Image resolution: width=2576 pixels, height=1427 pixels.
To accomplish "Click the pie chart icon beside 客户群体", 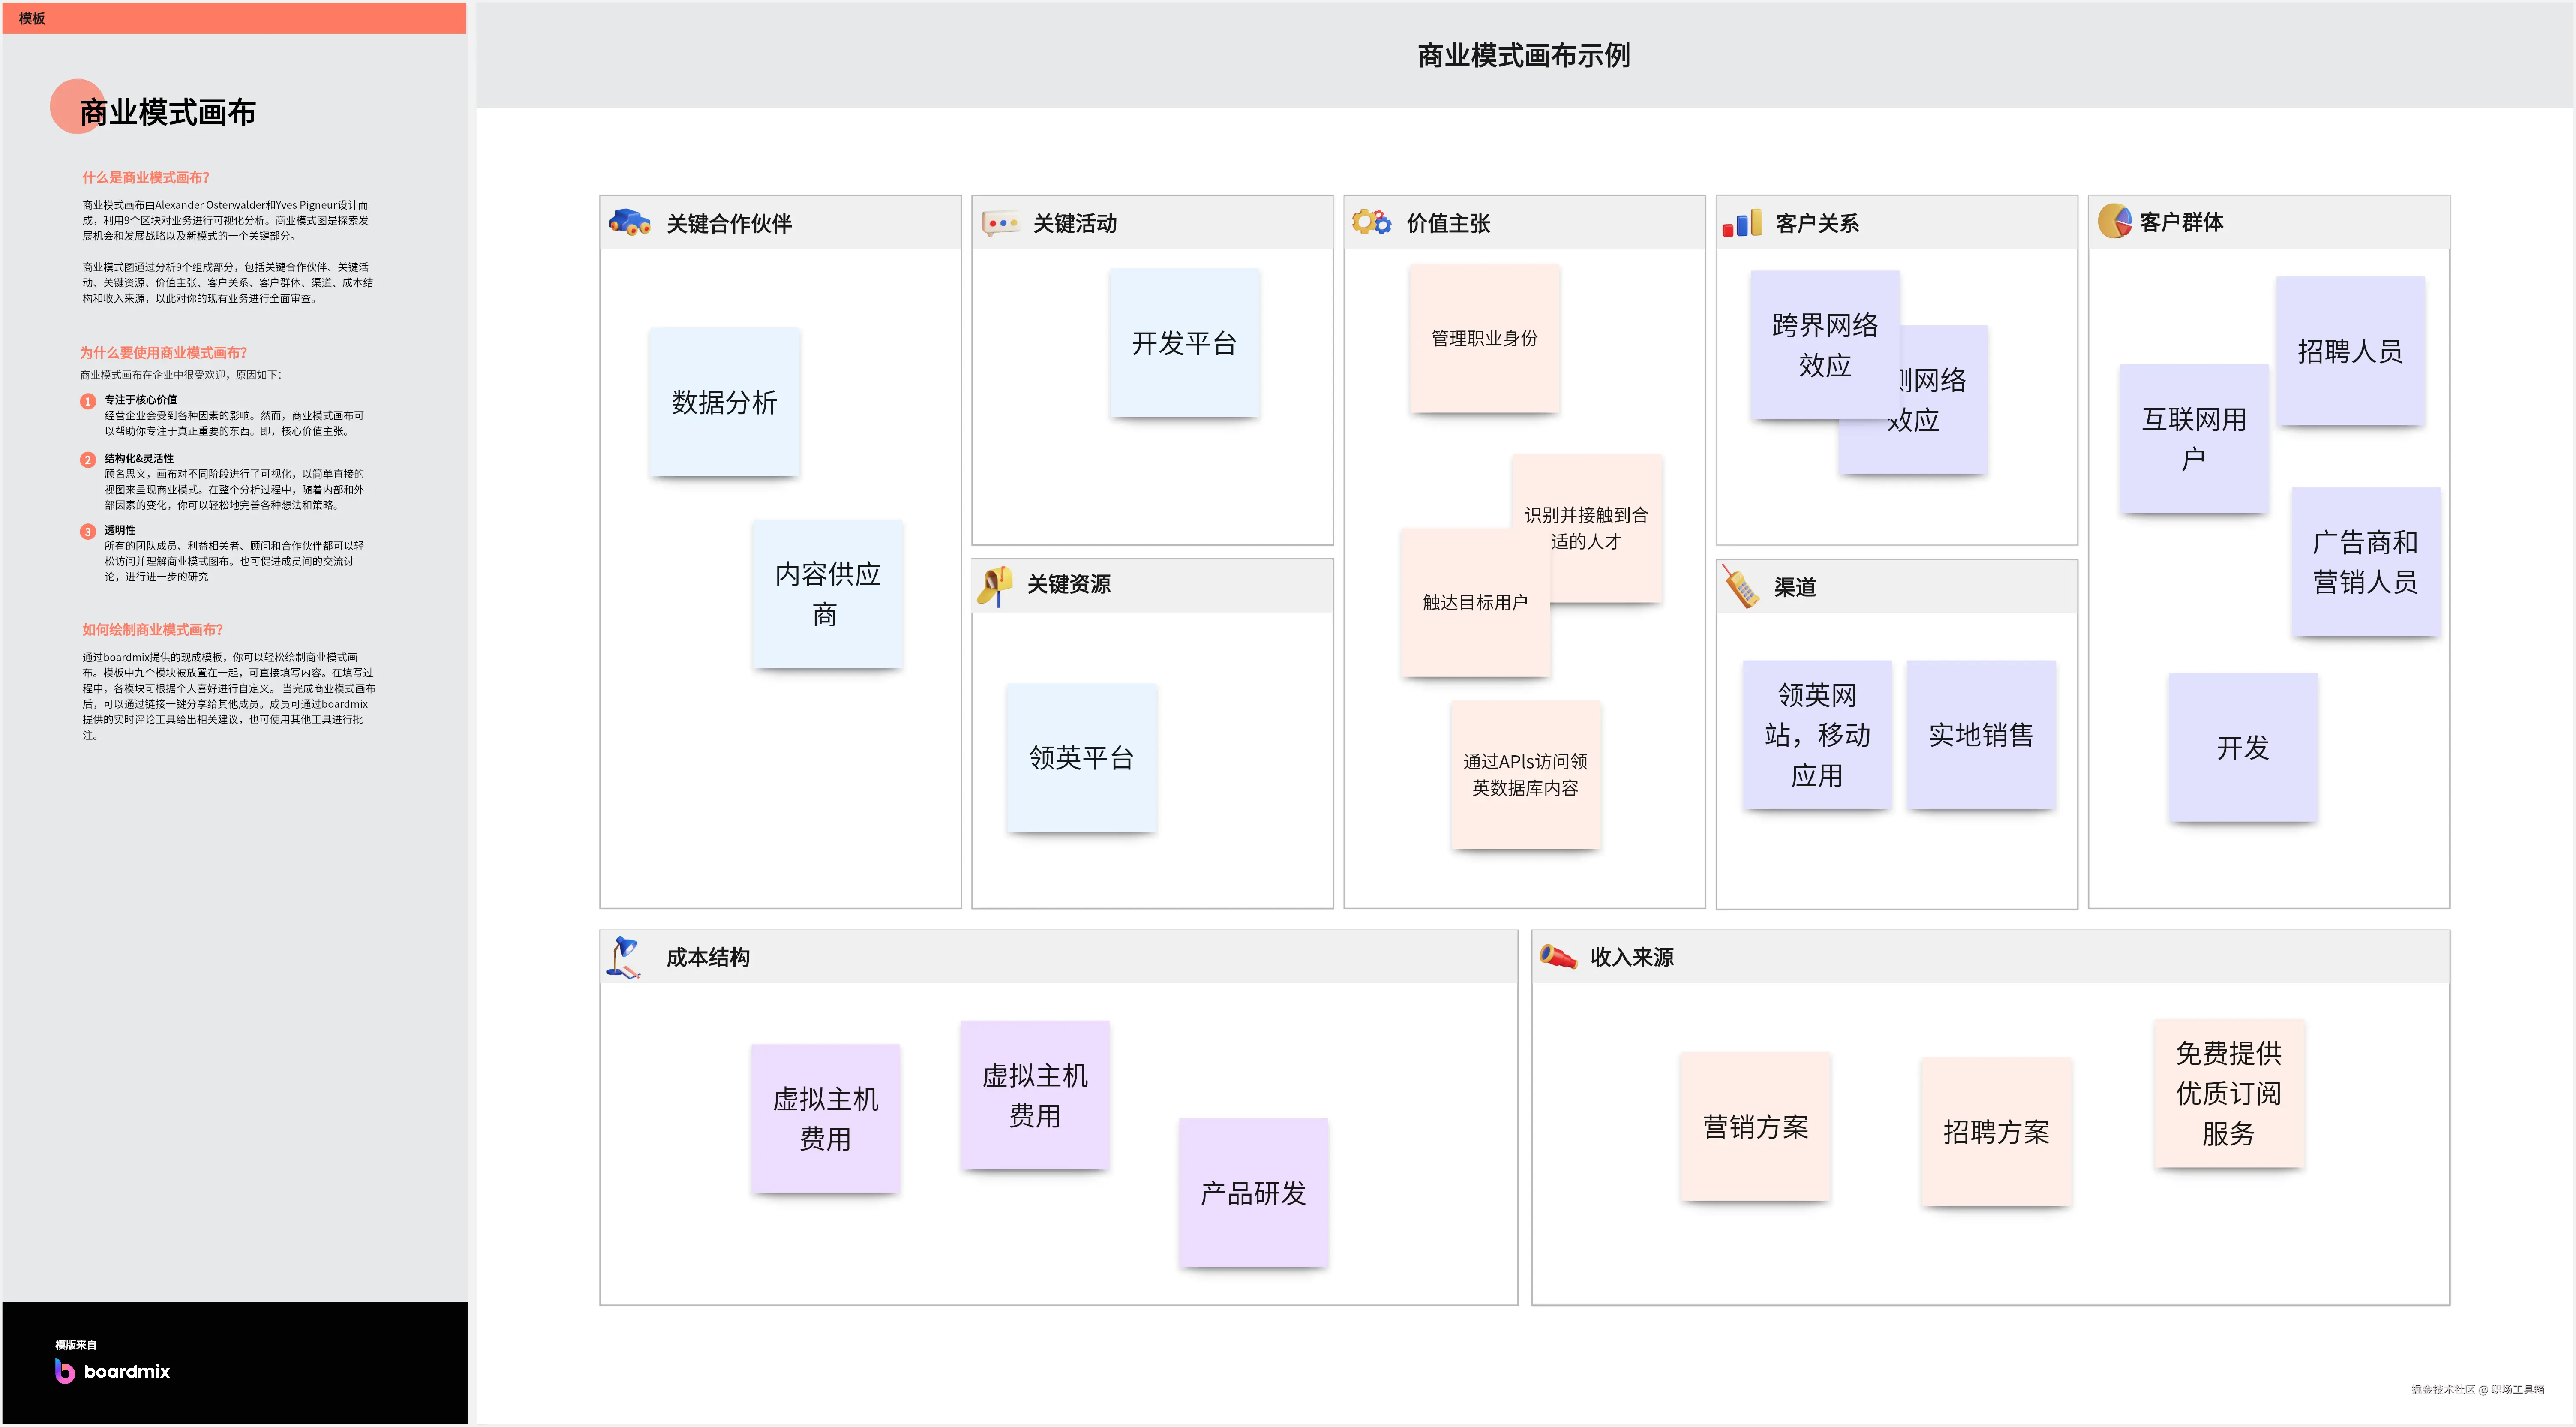I will coord(2114,221).
